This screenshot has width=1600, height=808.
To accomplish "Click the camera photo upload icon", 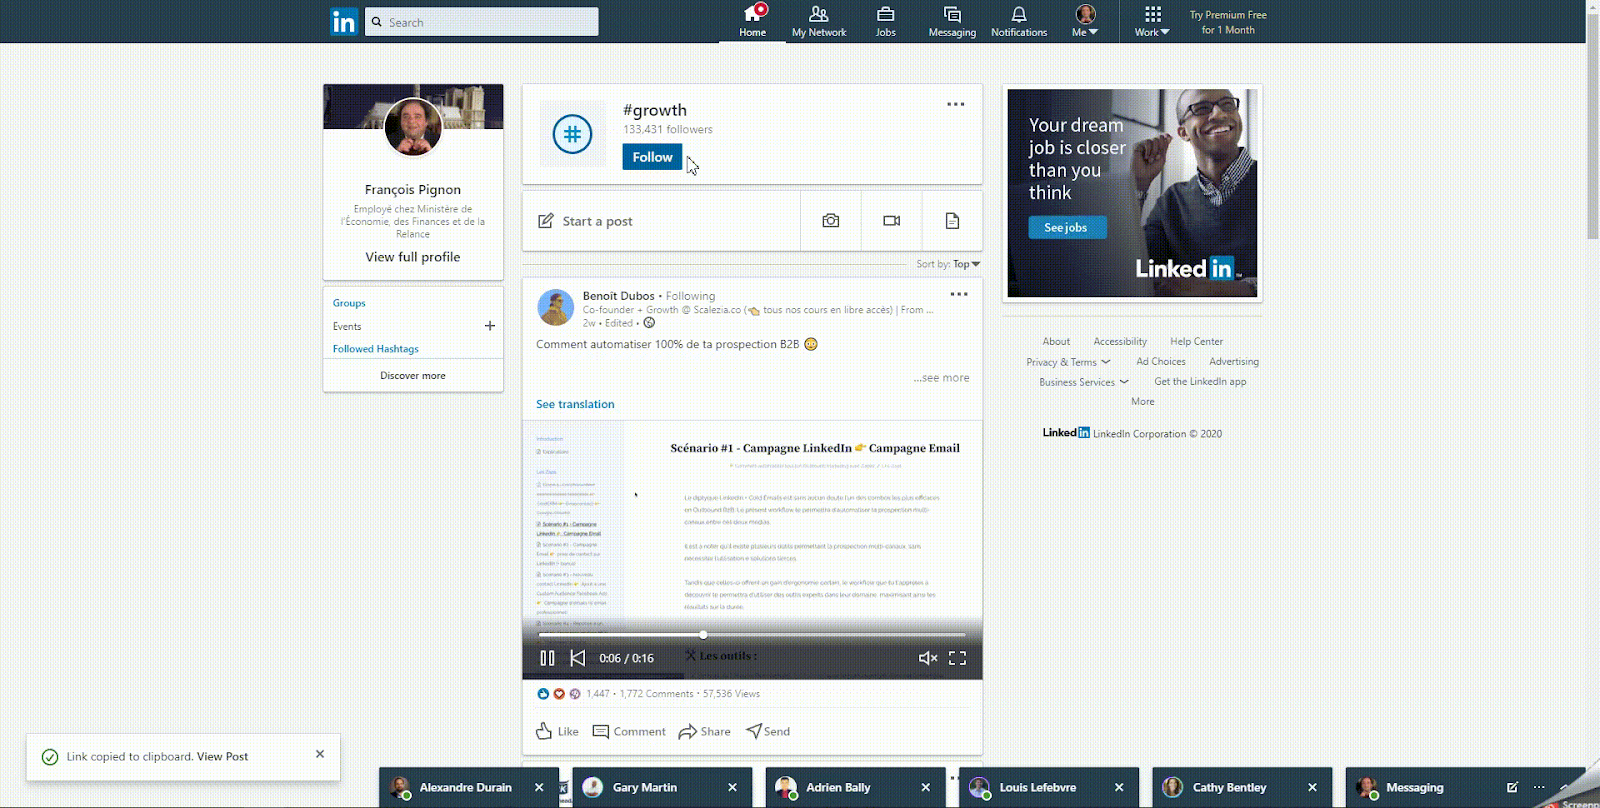I will click(831, 221).
